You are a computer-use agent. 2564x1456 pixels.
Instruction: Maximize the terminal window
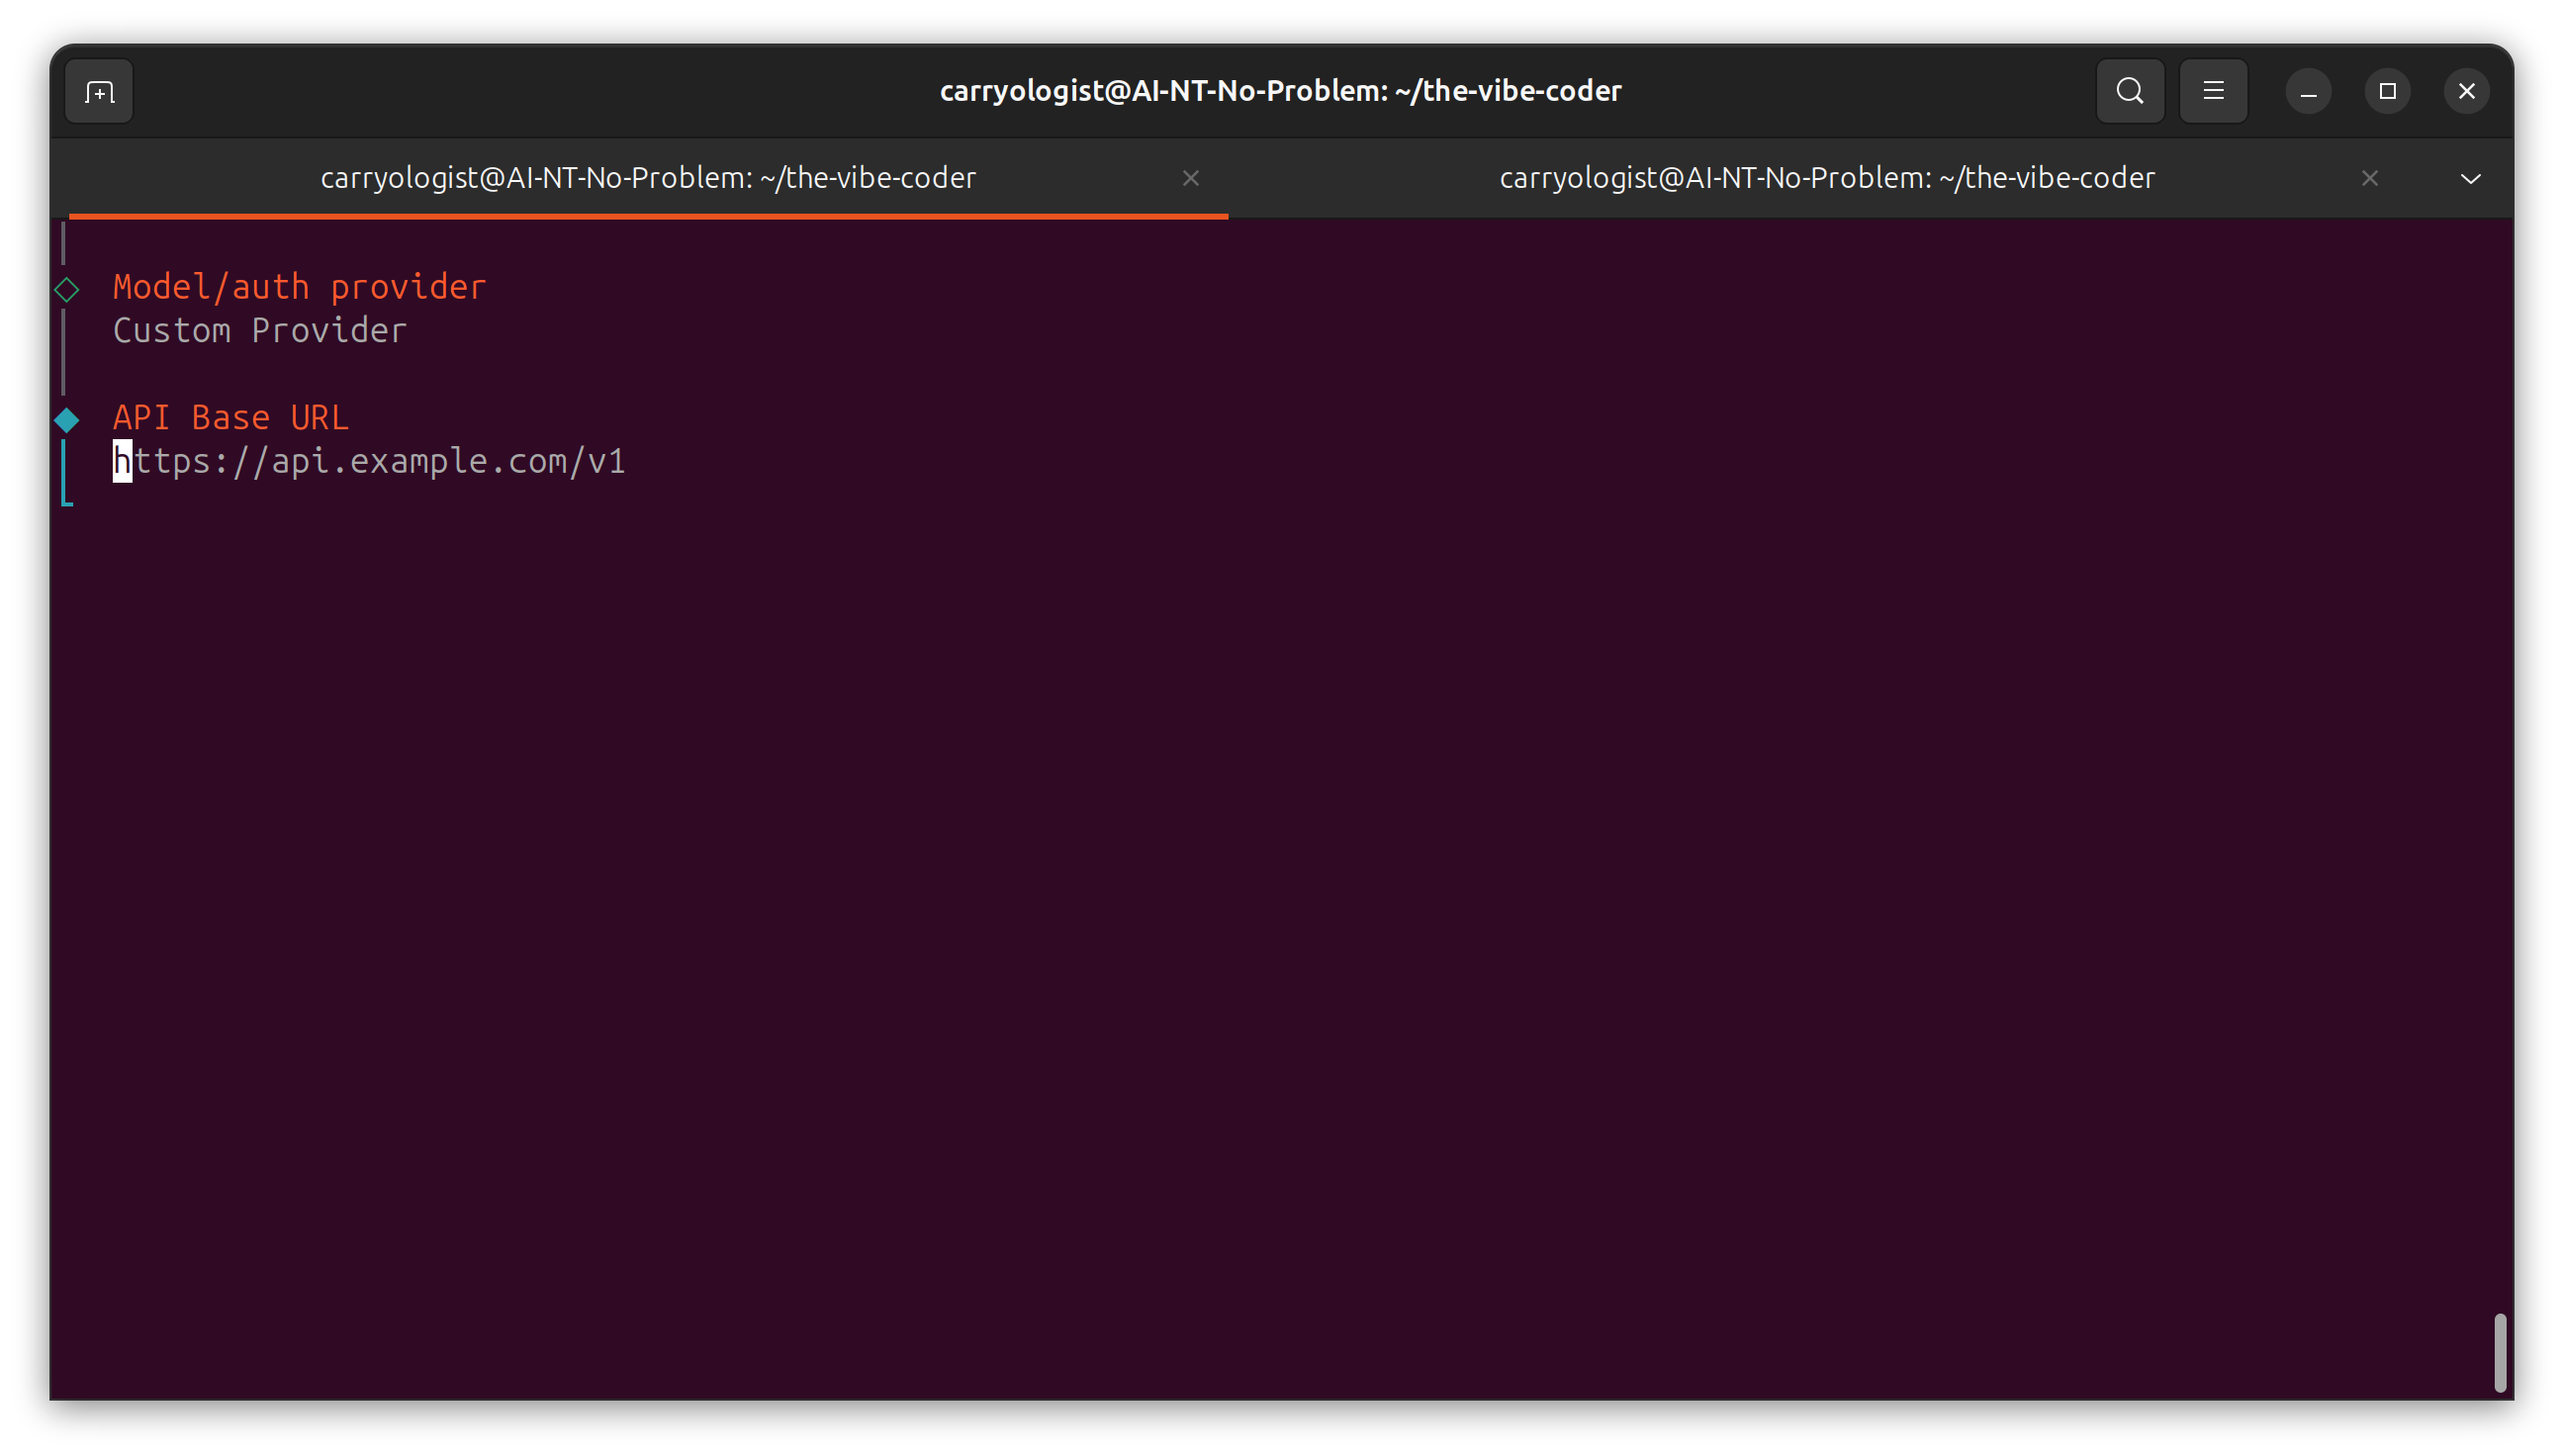(x=2387, y=92)
